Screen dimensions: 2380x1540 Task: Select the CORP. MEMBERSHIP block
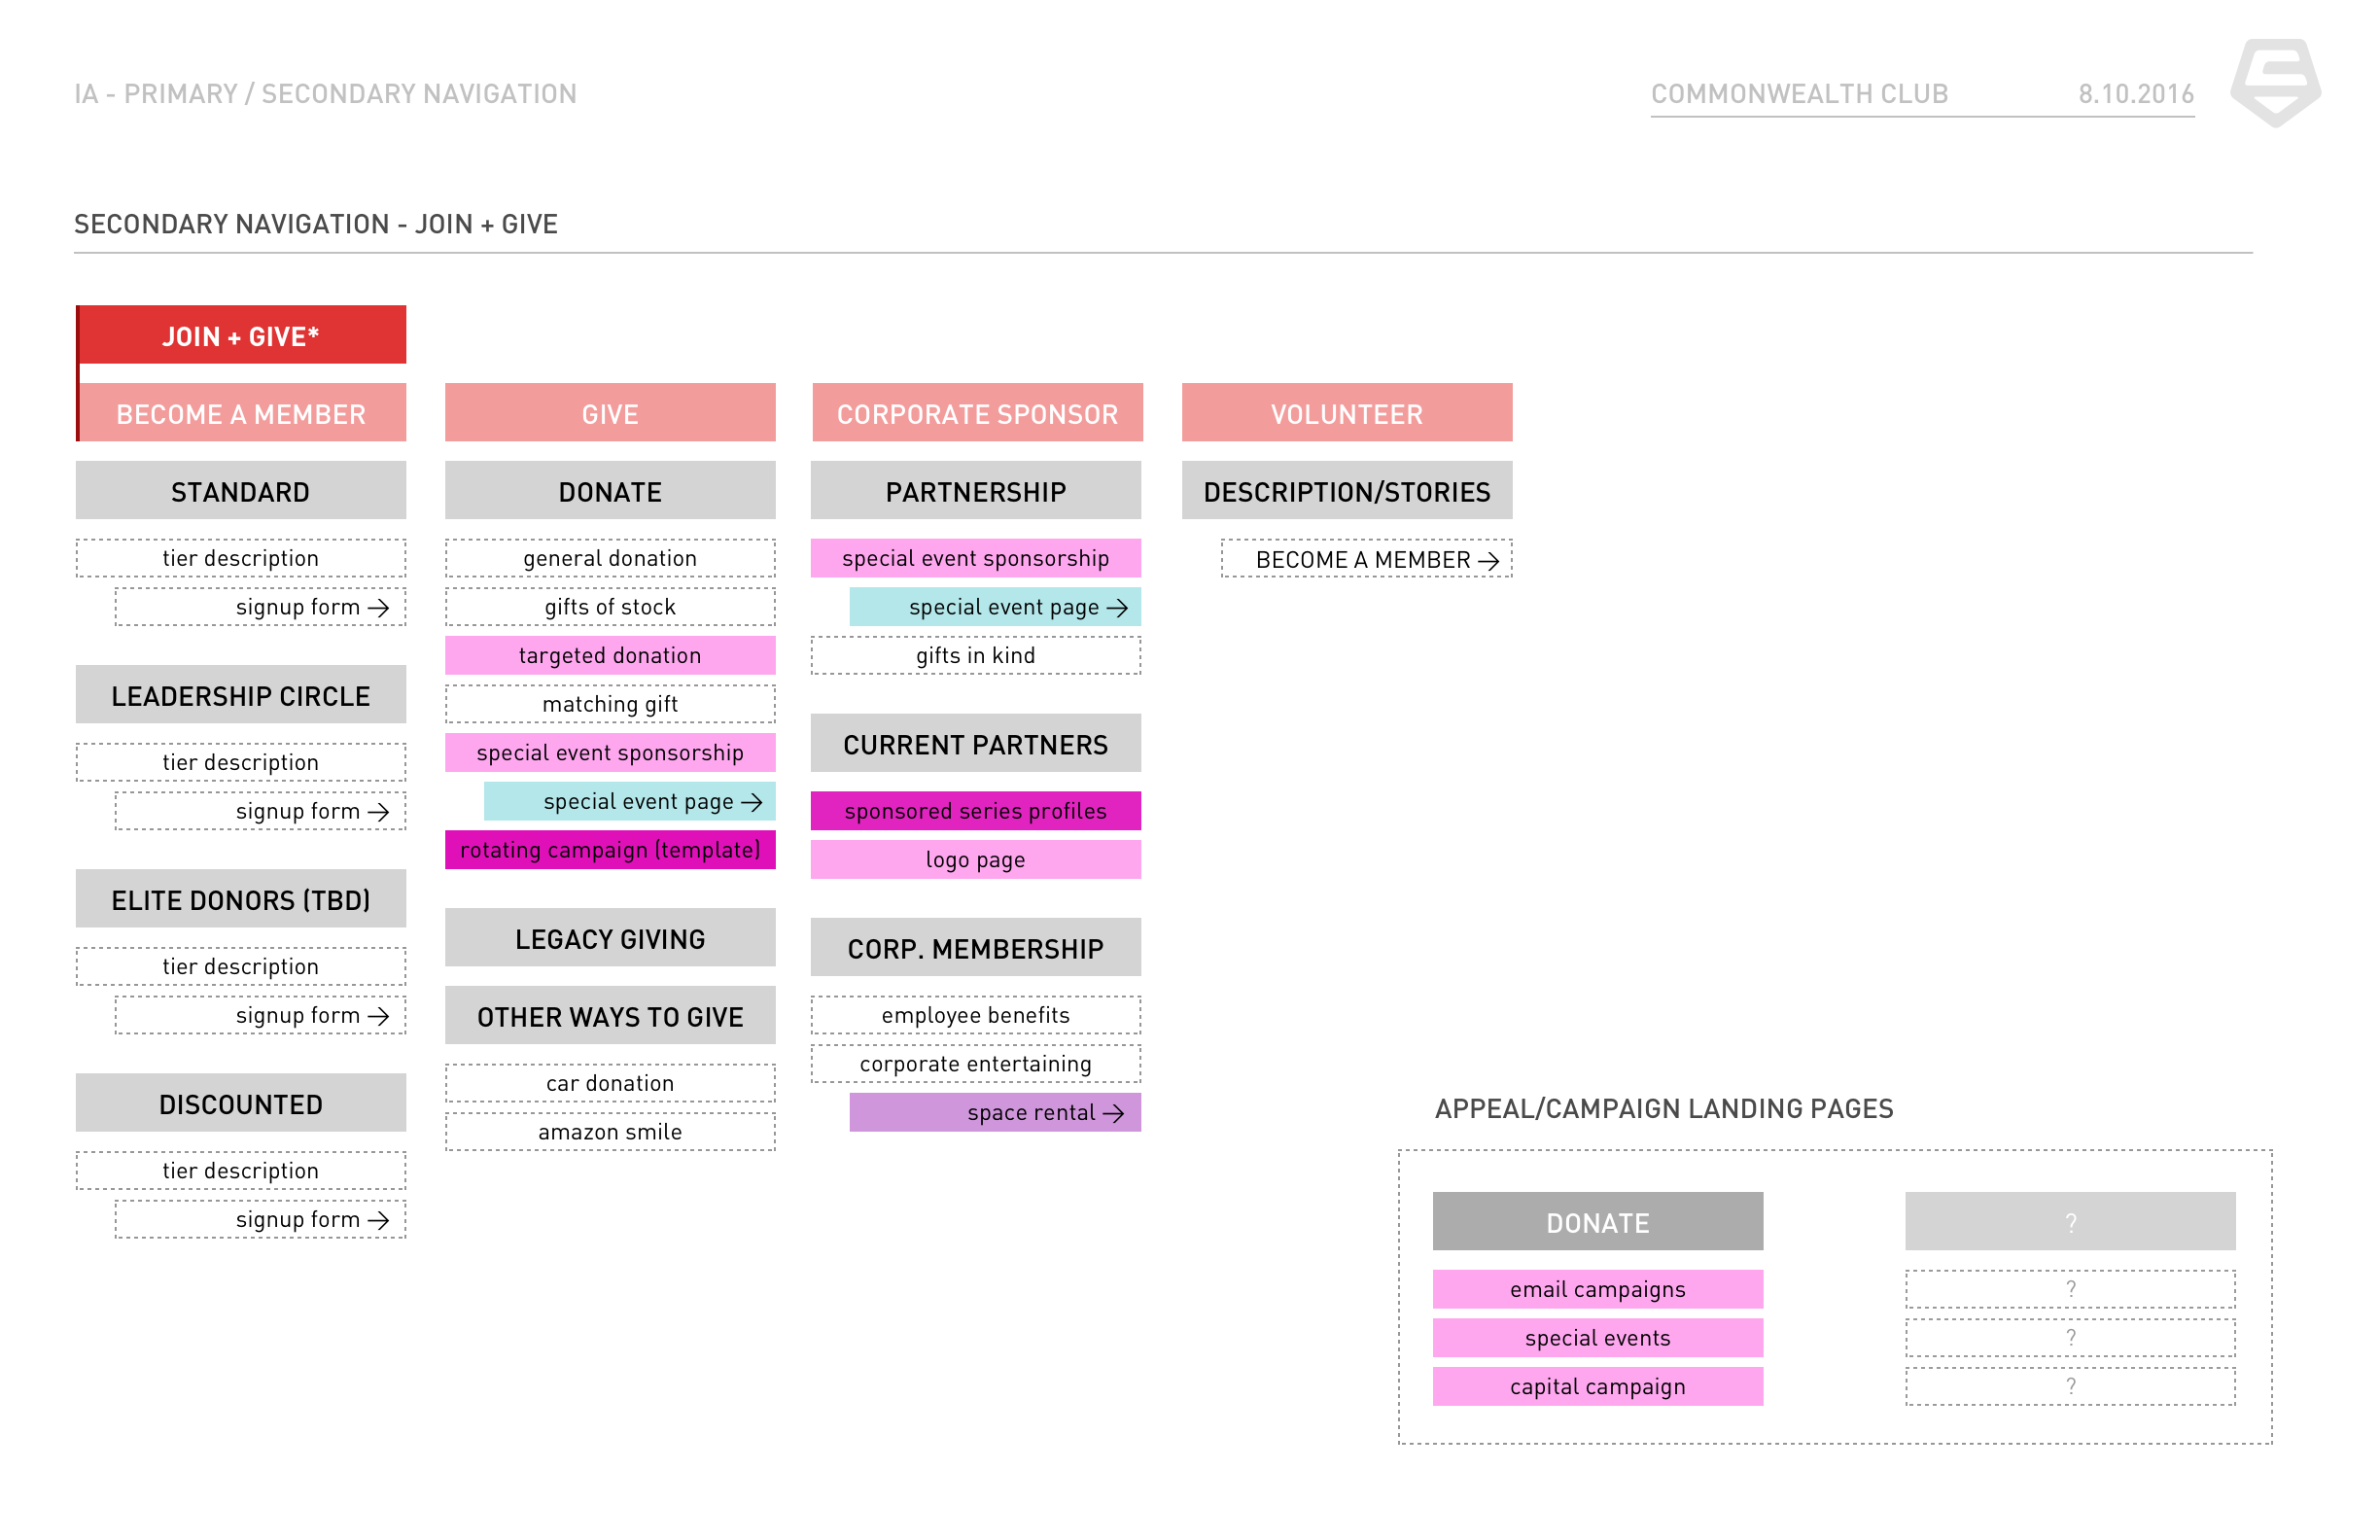coord(976,948)
